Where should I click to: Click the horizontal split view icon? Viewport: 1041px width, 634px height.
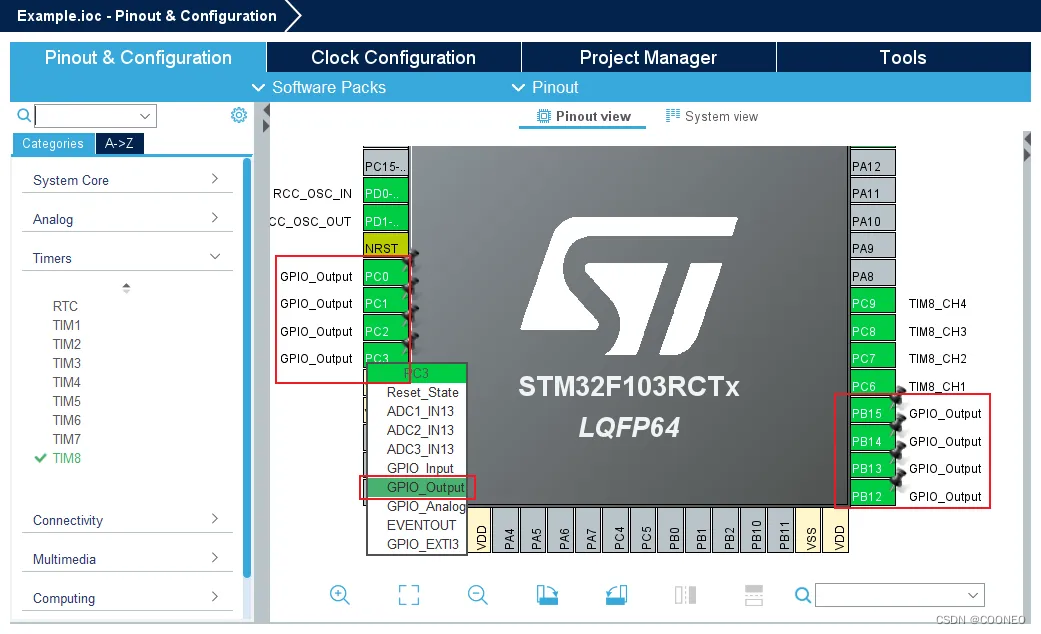[x=754, y=595]
